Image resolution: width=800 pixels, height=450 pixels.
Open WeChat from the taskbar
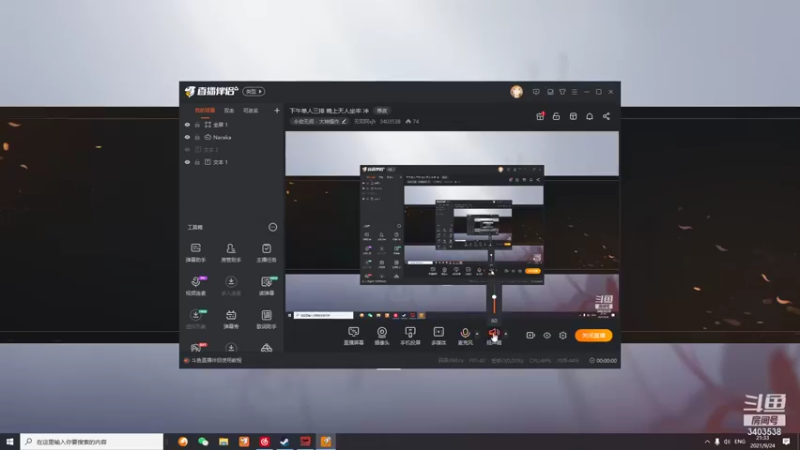click(x=203, y=441)
